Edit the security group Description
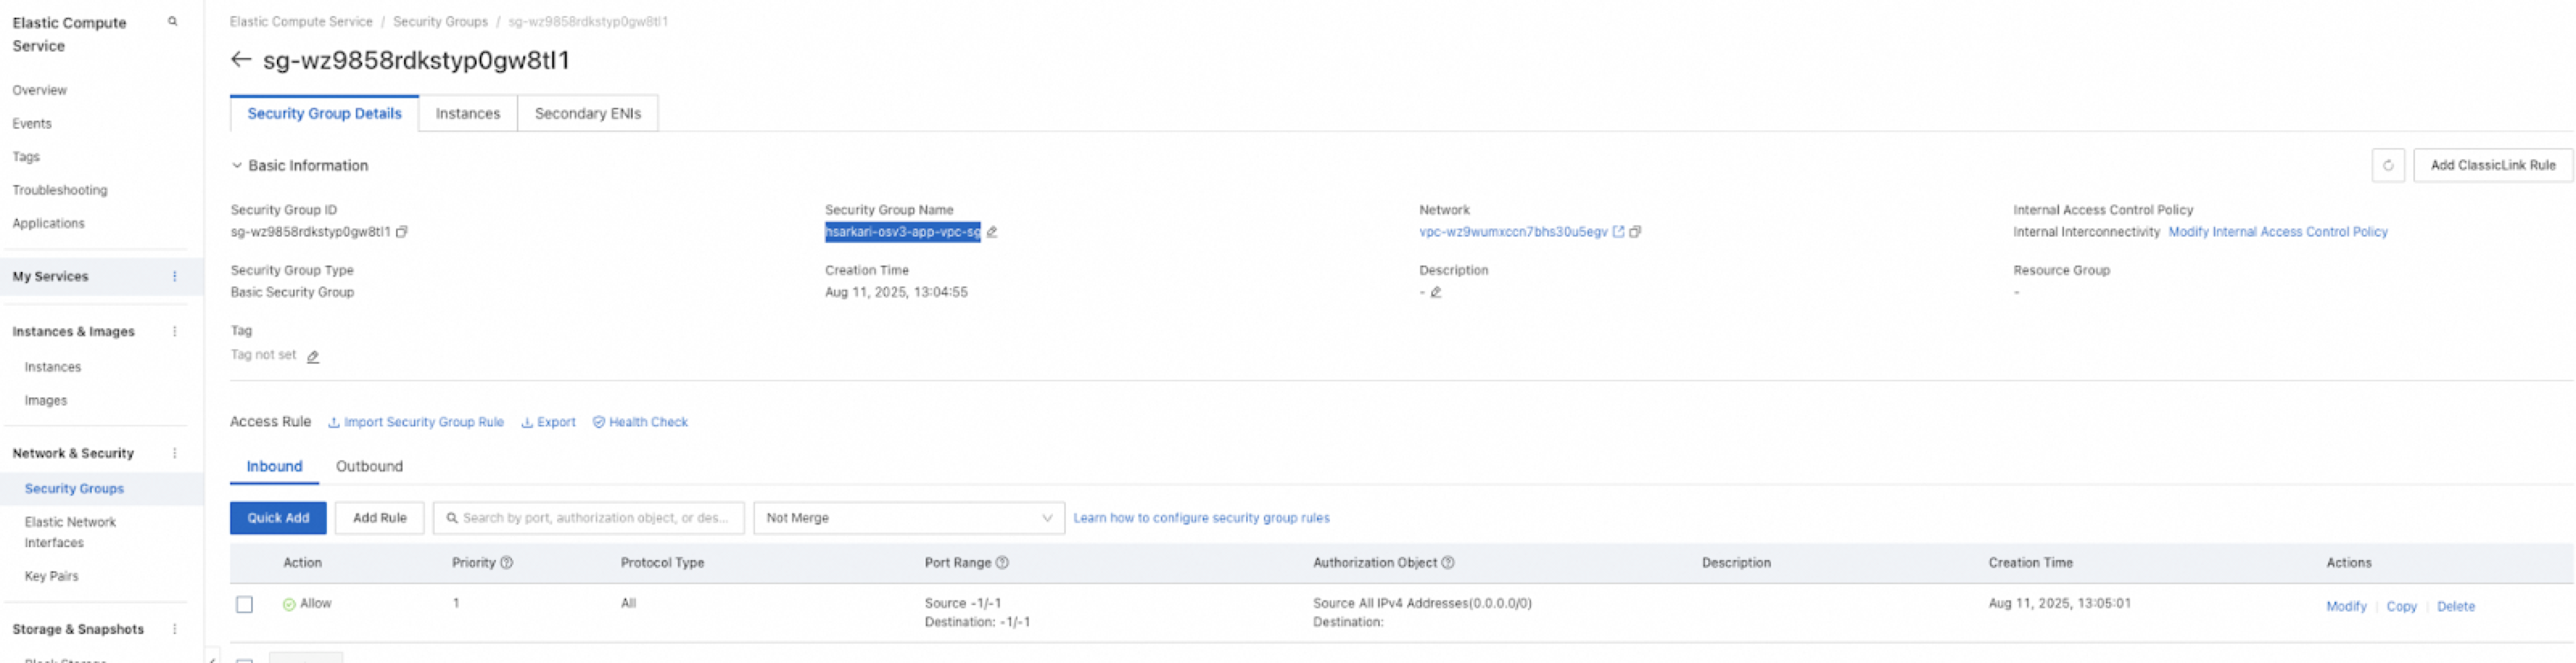Viewport: 2576px width, 663px height. click(1436, 293)
